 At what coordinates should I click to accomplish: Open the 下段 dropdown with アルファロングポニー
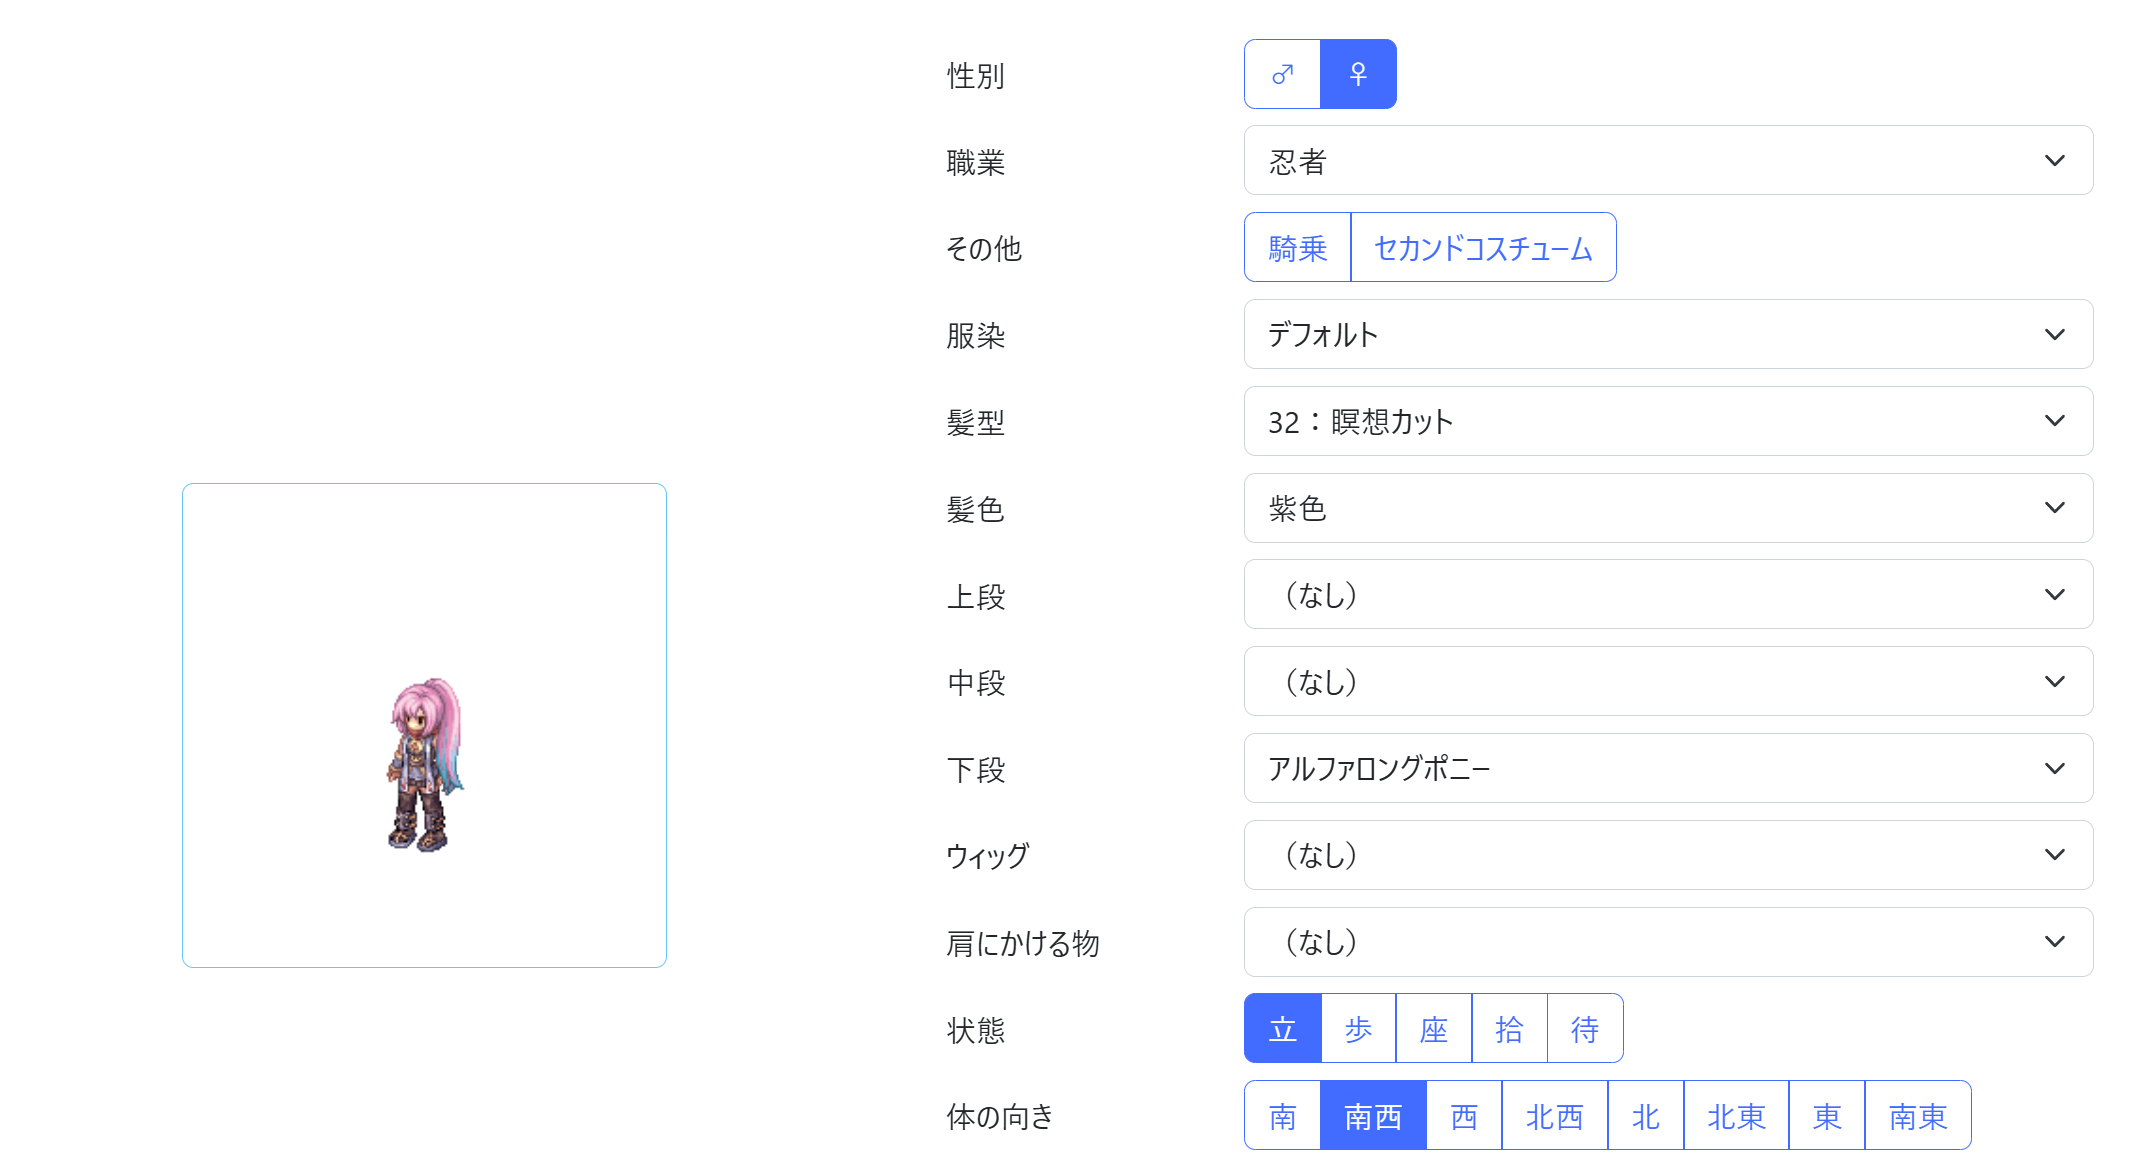(1667, 768)
